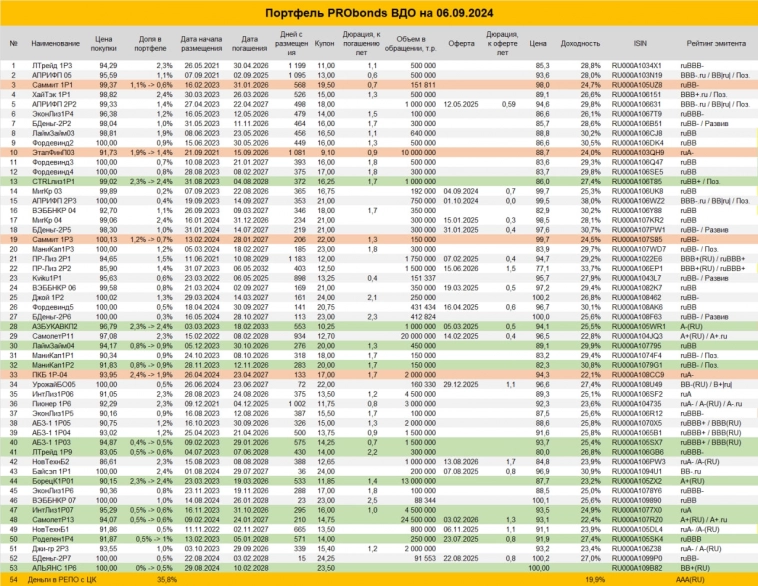Click the '35,8%' share value
The image size is (758, 586).
[167, 579]
